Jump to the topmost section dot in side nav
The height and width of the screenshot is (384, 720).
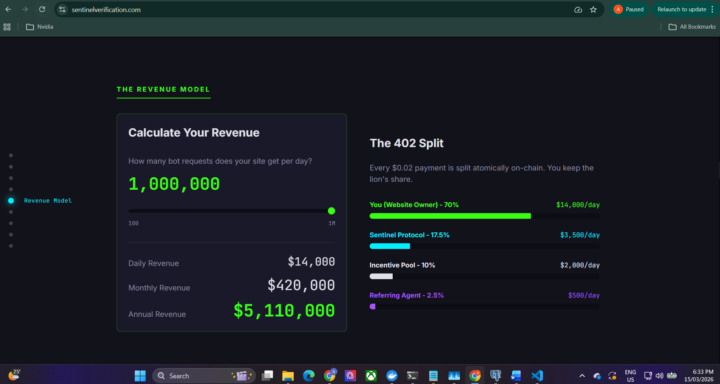pyautogui.click(x=11, y=156)
